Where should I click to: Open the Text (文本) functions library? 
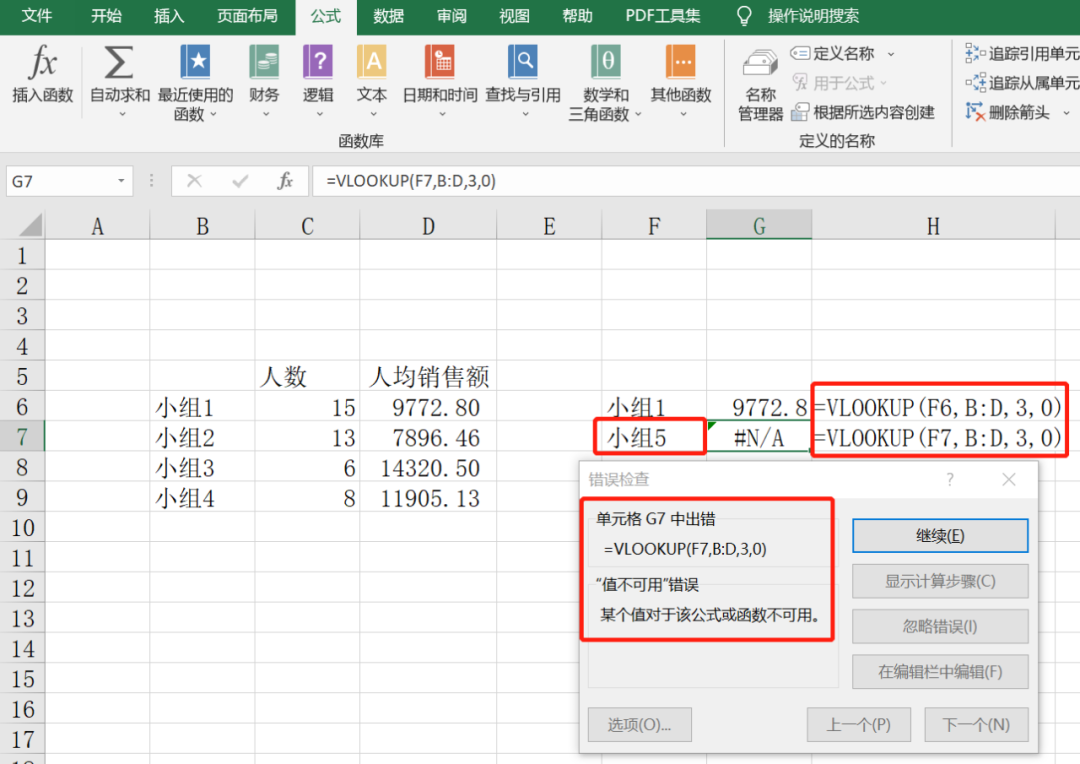pyautogui.click(x=371, y=79)
